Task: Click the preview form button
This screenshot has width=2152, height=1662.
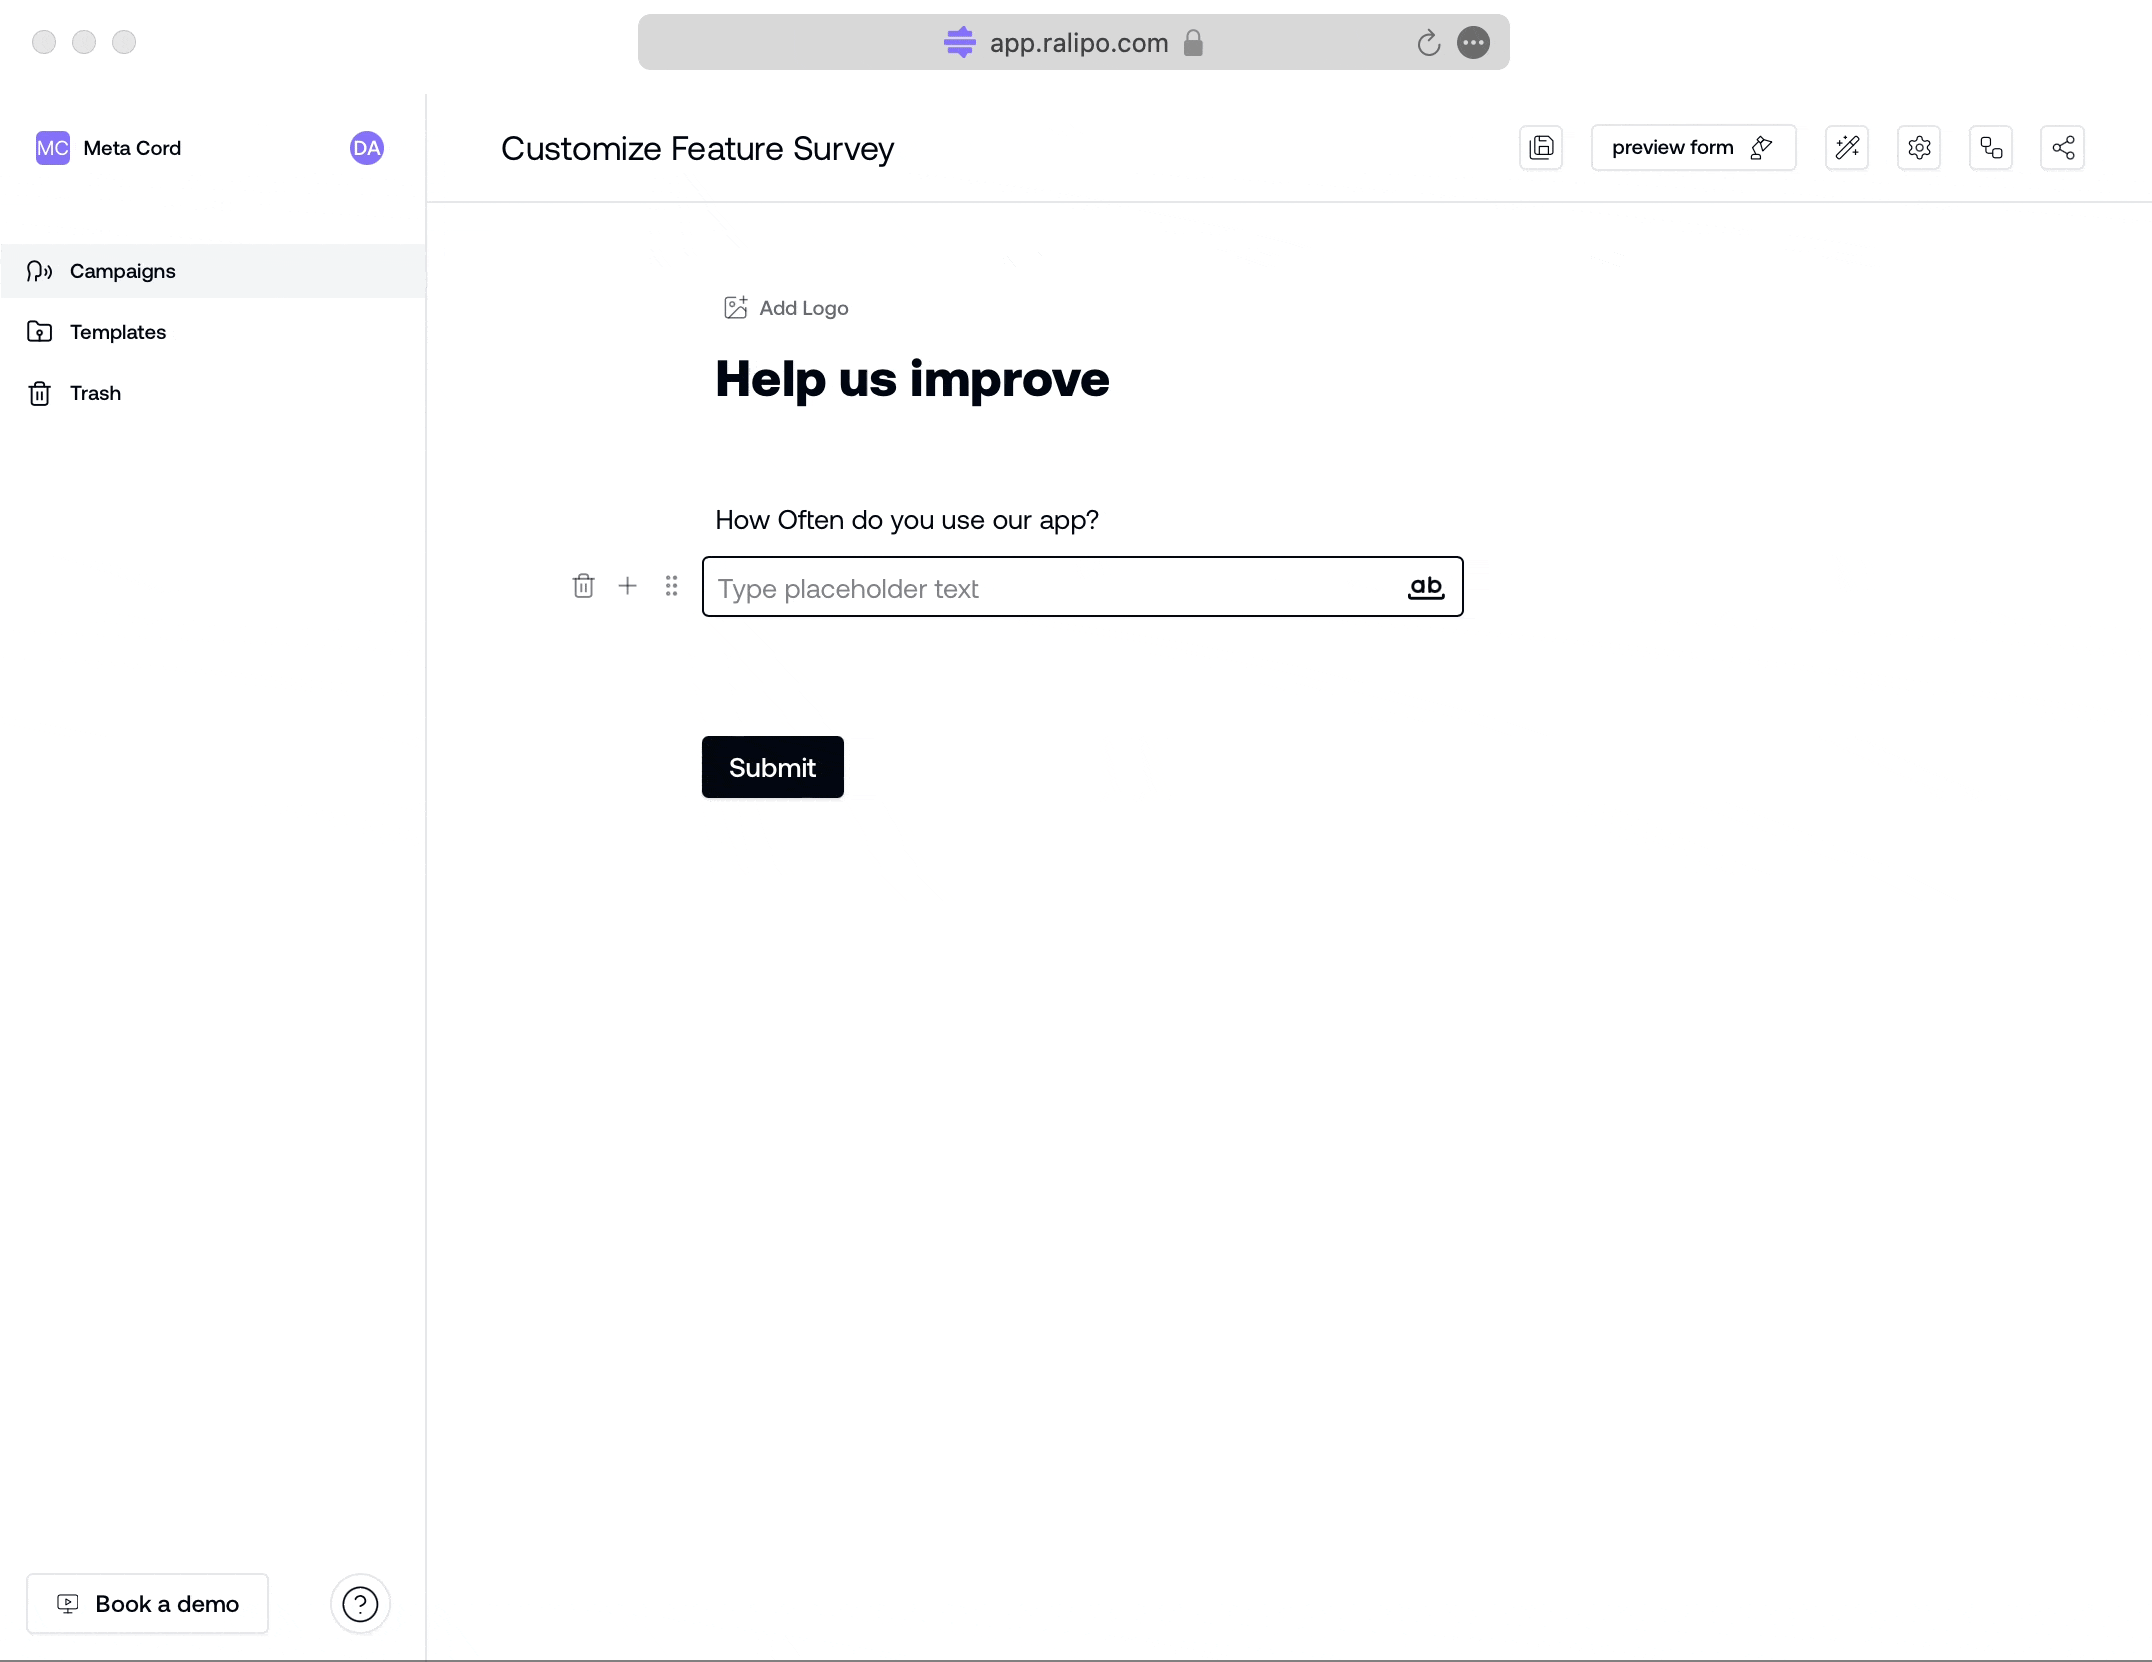Action: coord(1692,148)
